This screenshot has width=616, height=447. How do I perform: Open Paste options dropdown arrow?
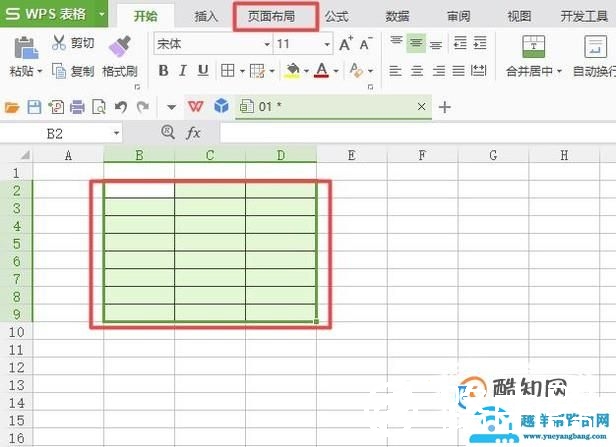(x=39, y=71)
